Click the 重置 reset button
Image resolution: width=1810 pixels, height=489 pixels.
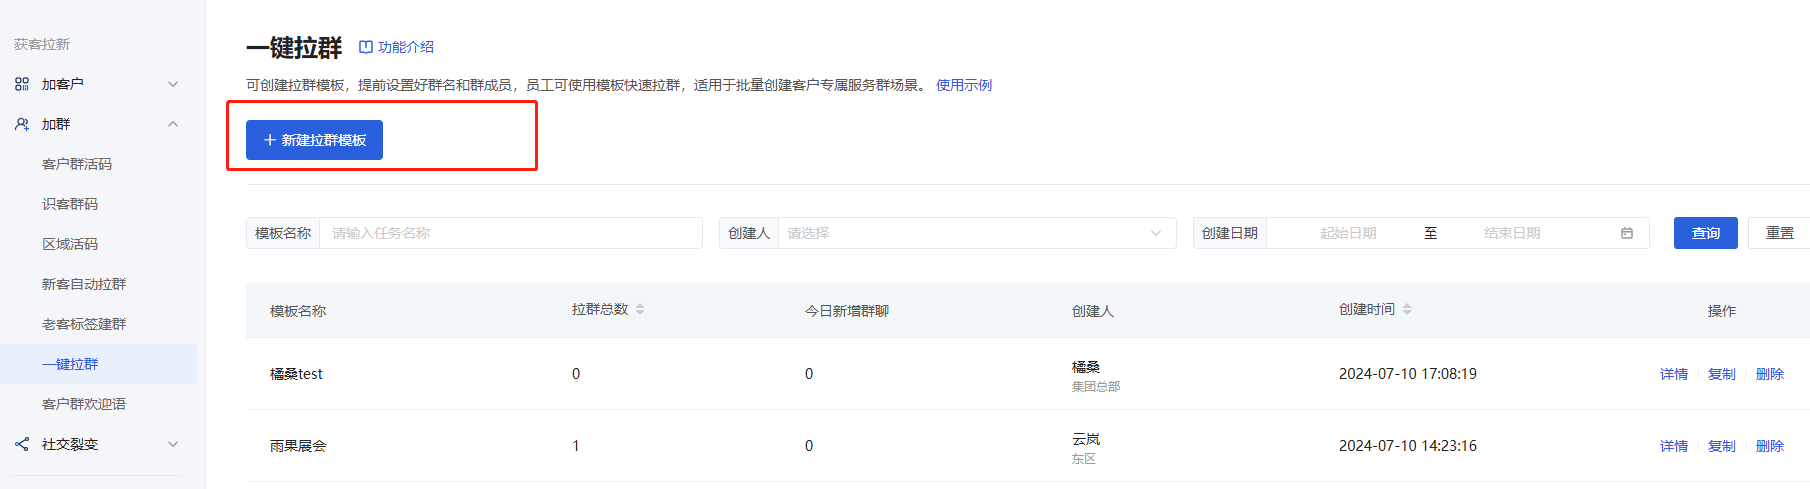tap(1779, 233)
